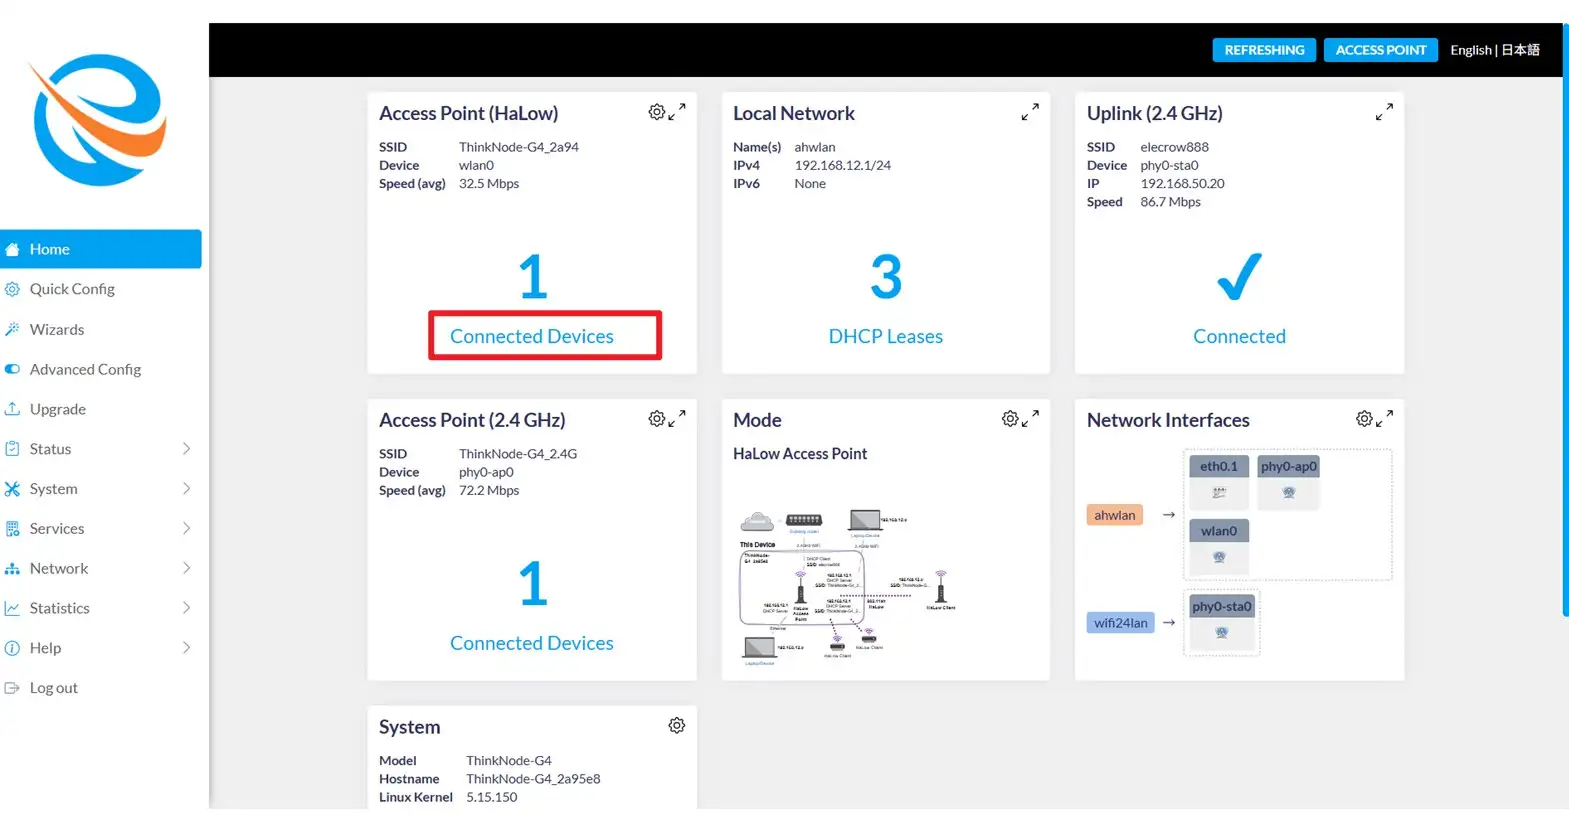Open HaLow Connected Devices link
The image size is (1569, 815).
coord(532,336)
